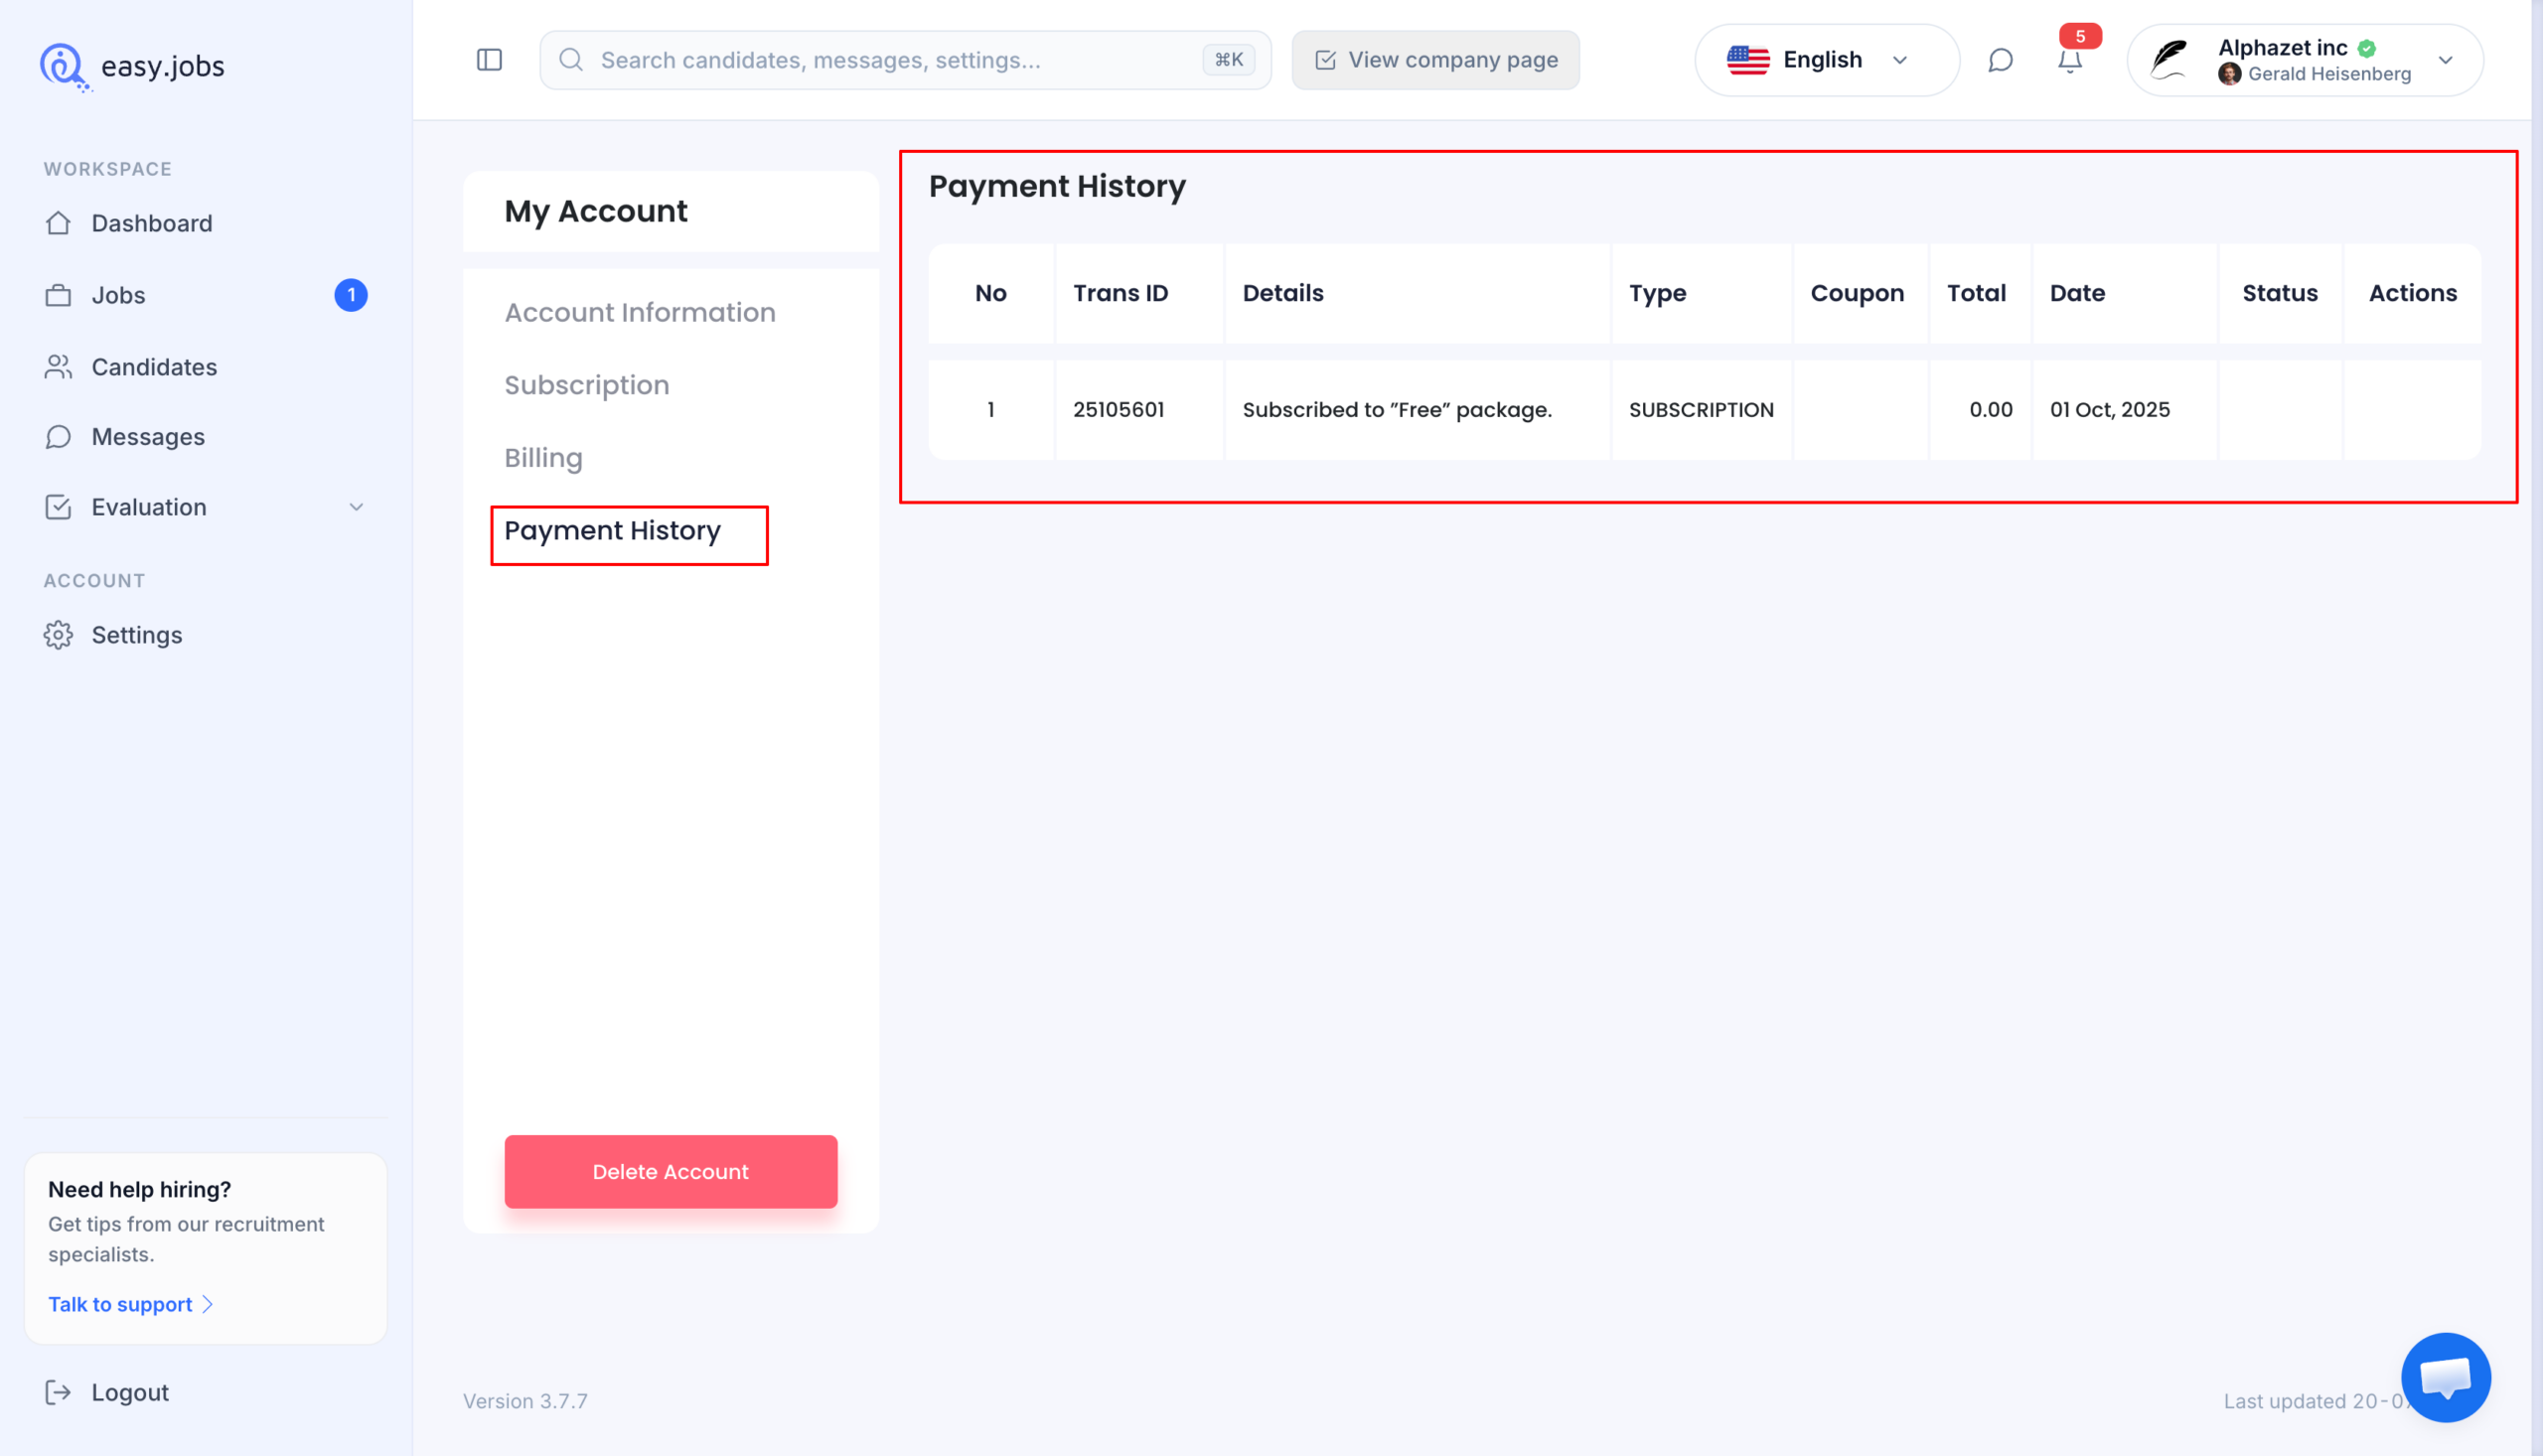This screenshot has height=1456, width=2543.
Task: Click the Version 3.7.7 footer text
Action: 525,1401
